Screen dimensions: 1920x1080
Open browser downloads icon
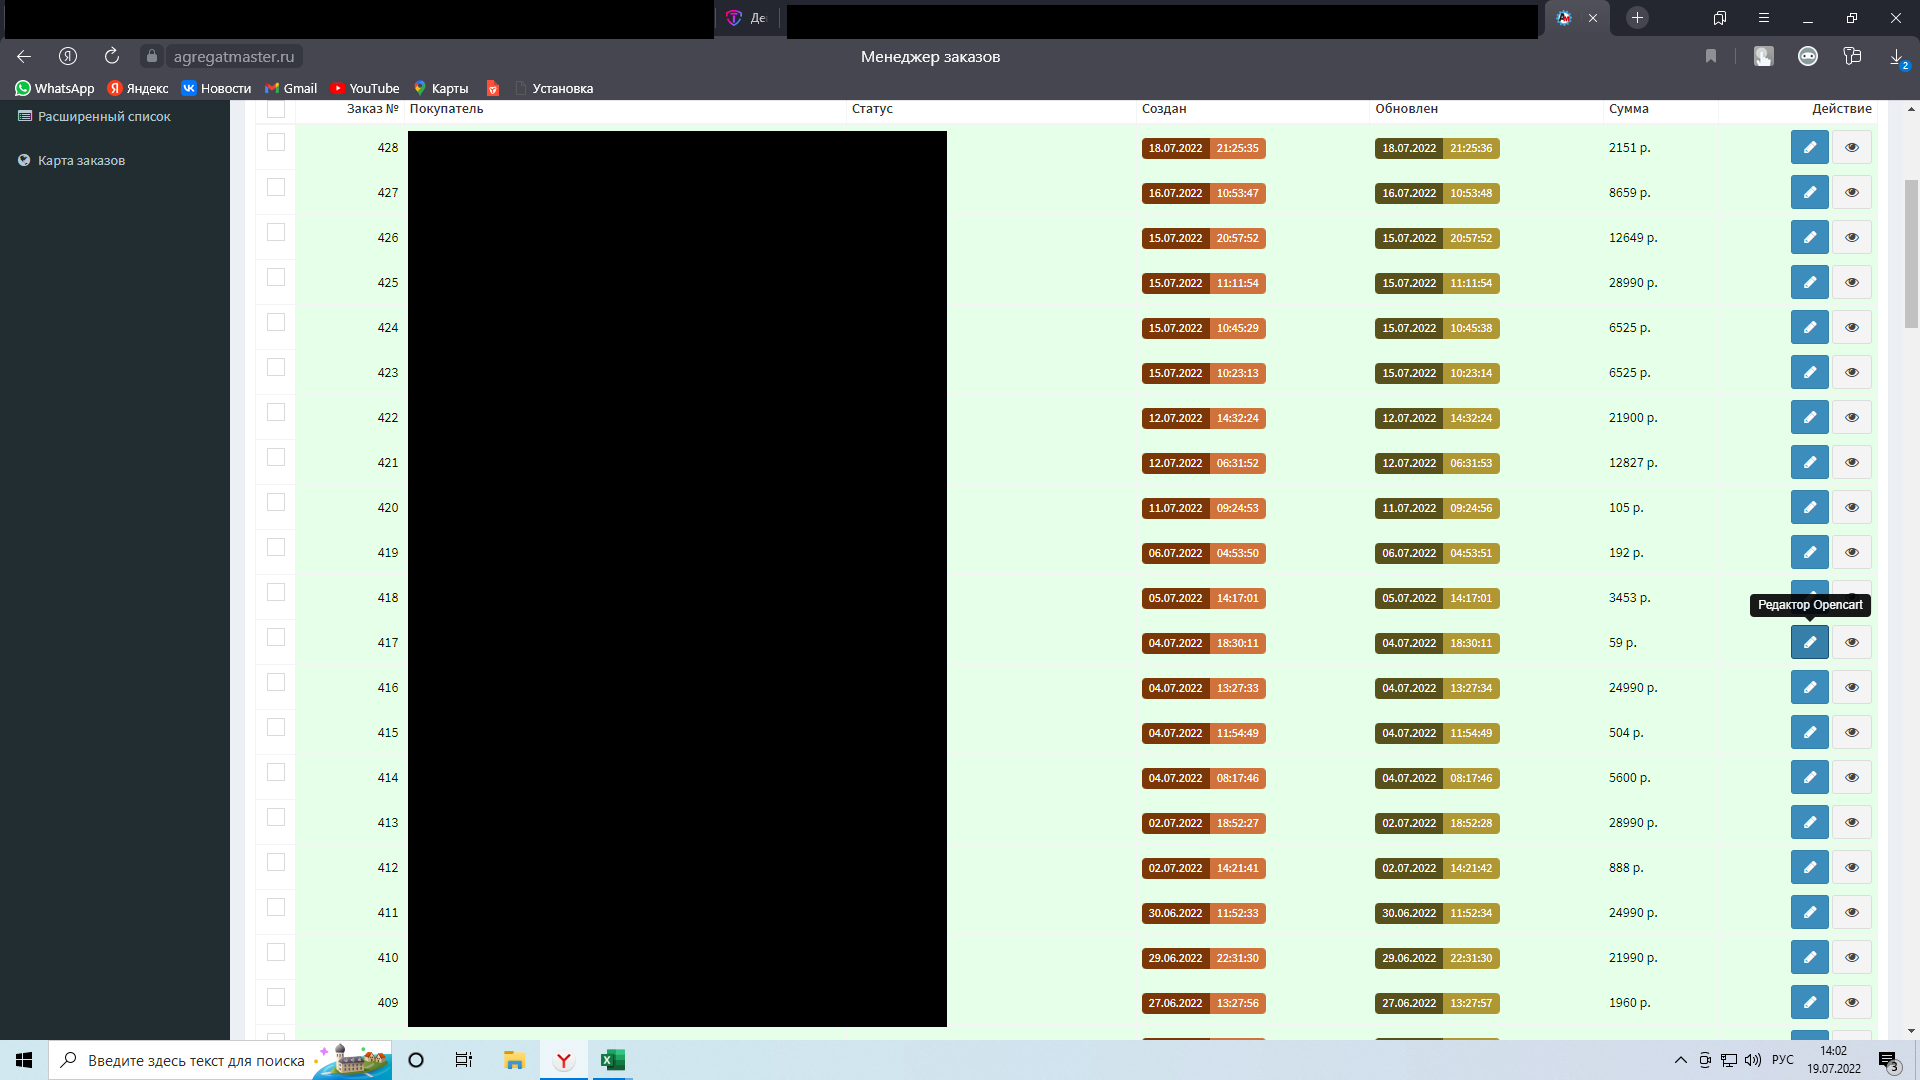(1896, 57)
